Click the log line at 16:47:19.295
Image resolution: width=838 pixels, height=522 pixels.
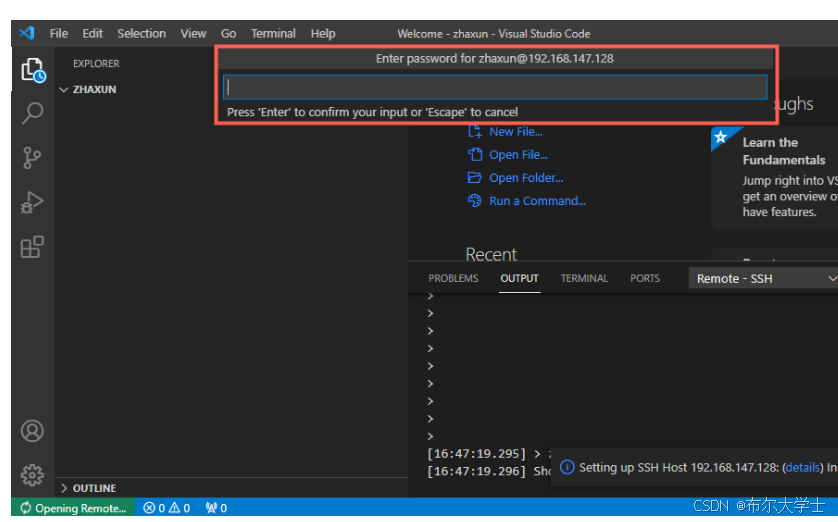point(488,454)
